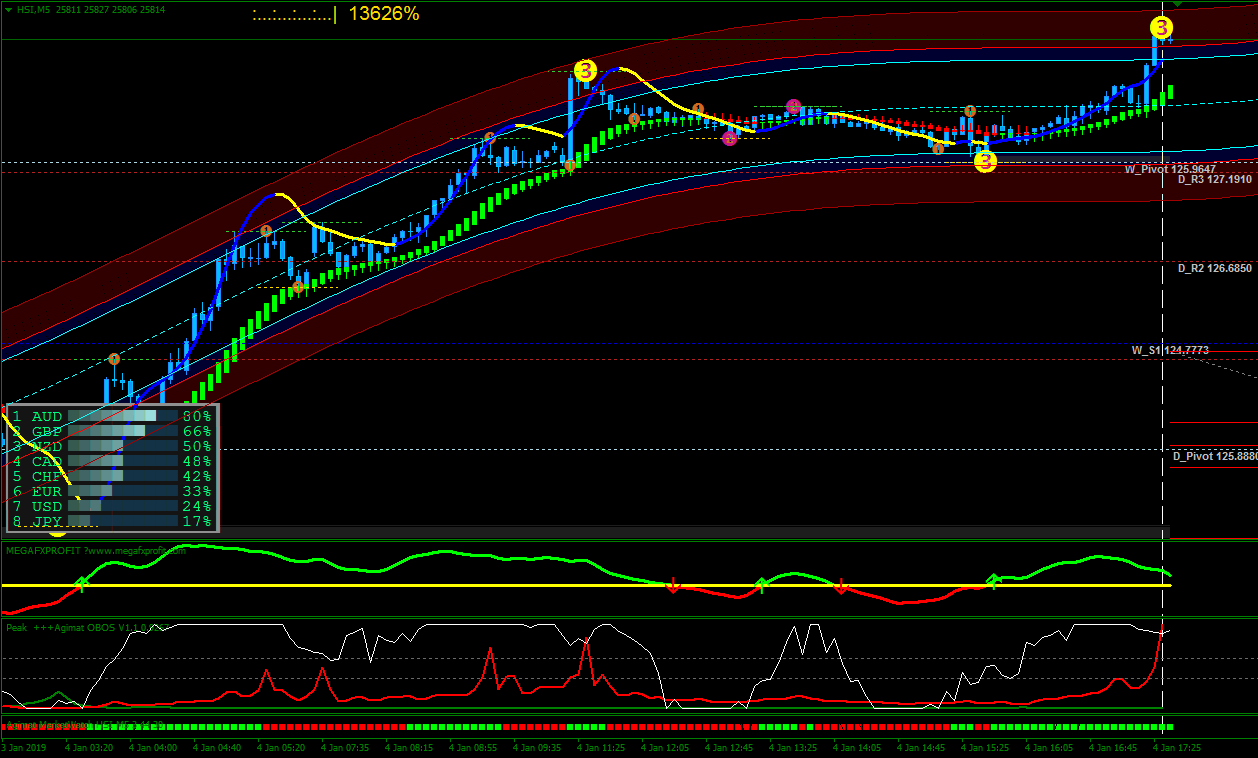Select the GBP 66% strength row
Image resolution: width=1258 pixels, height=758 pixels.
(x=112, y=431)
